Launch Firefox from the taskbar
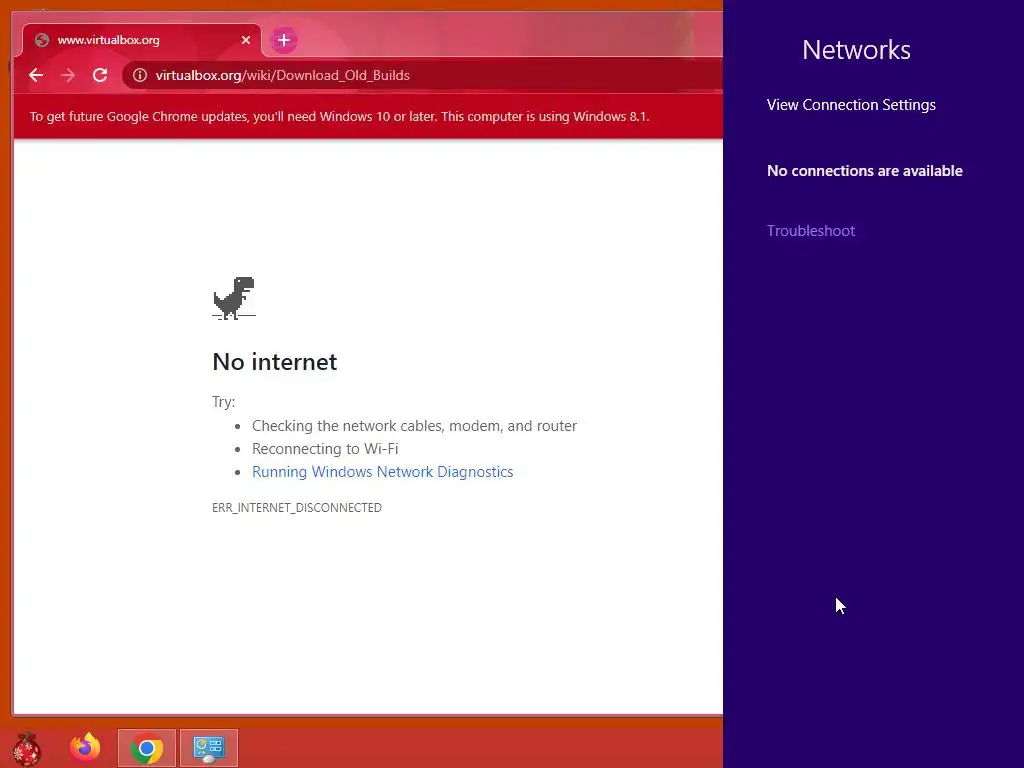 (x=86, y=747)
